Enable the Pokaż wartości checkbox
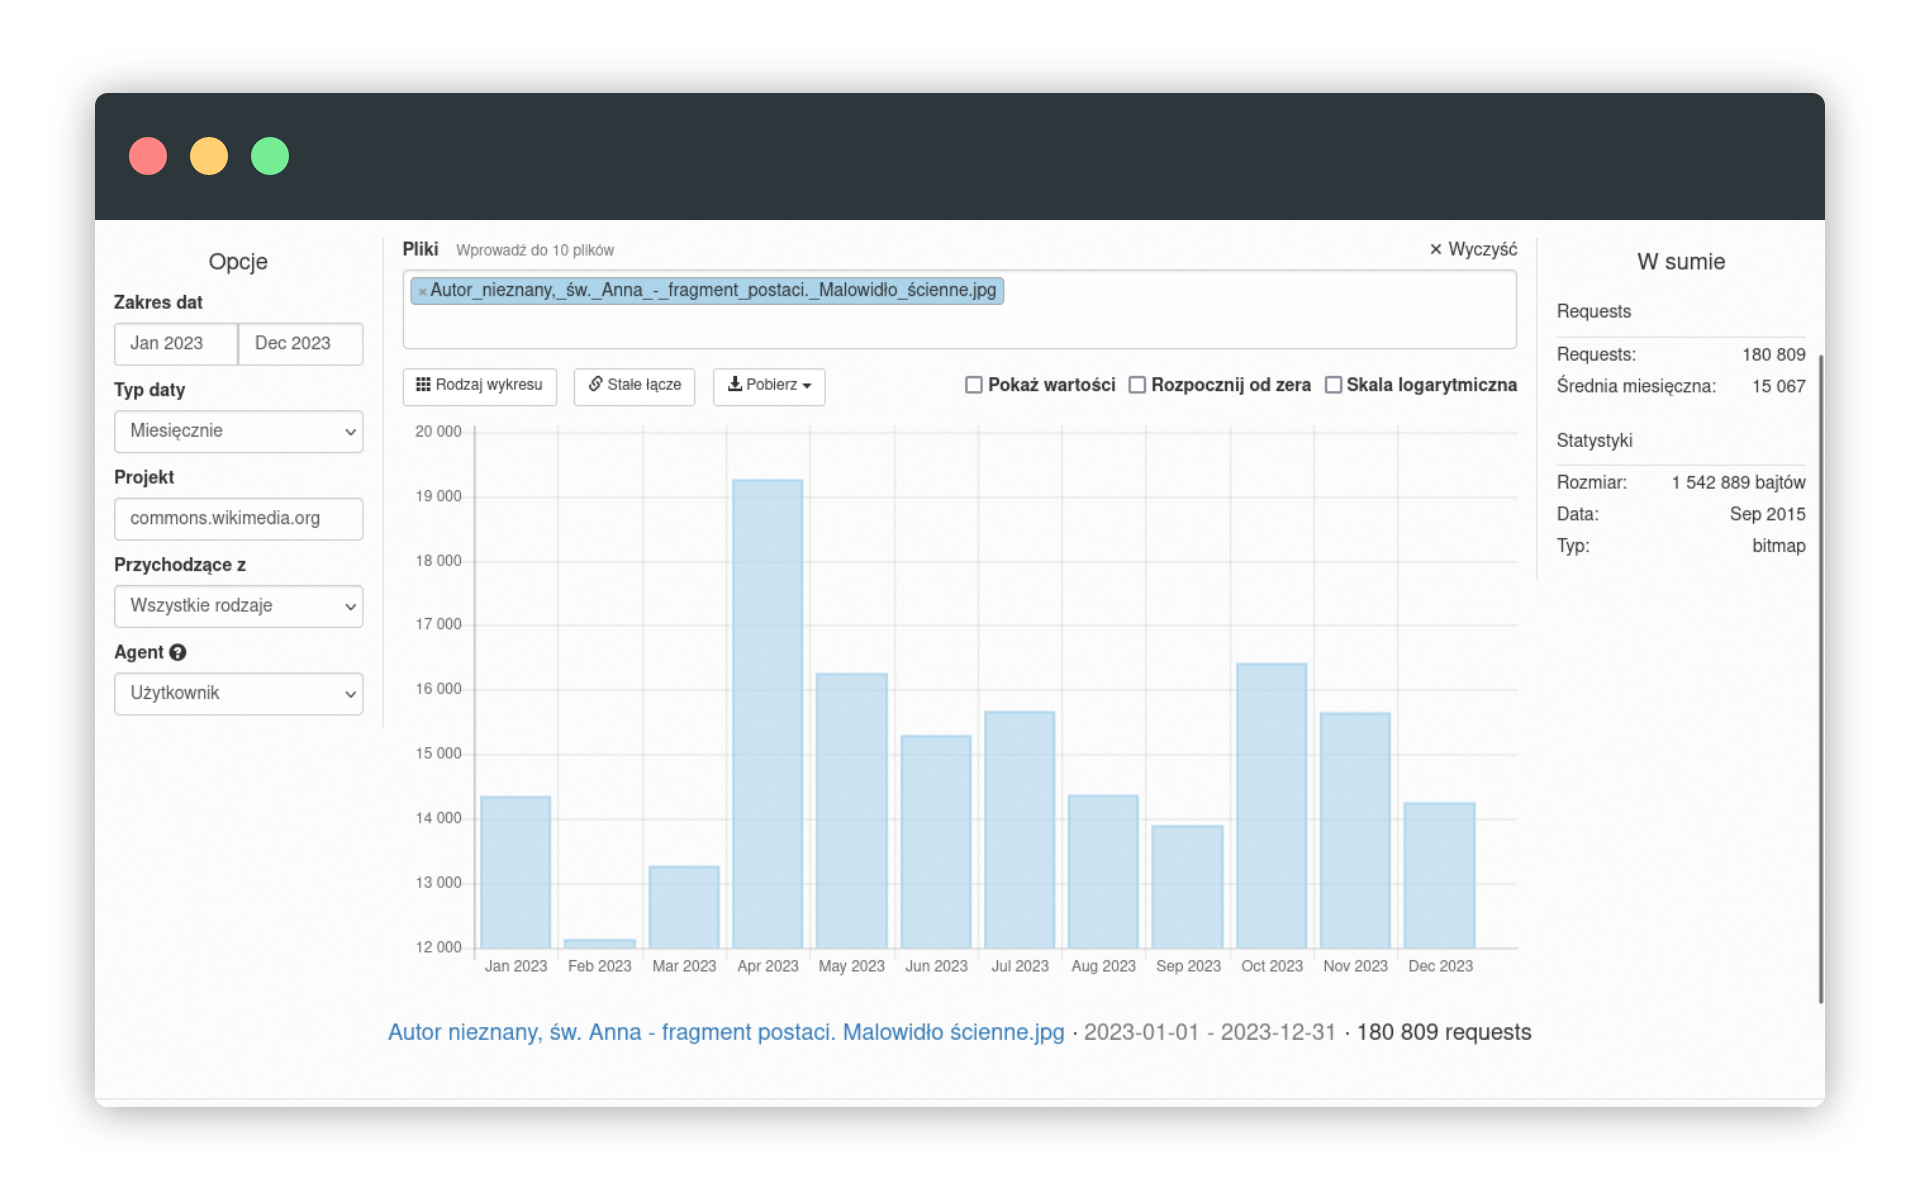This screenshot has height=1200, width=1920. point(973,384)
